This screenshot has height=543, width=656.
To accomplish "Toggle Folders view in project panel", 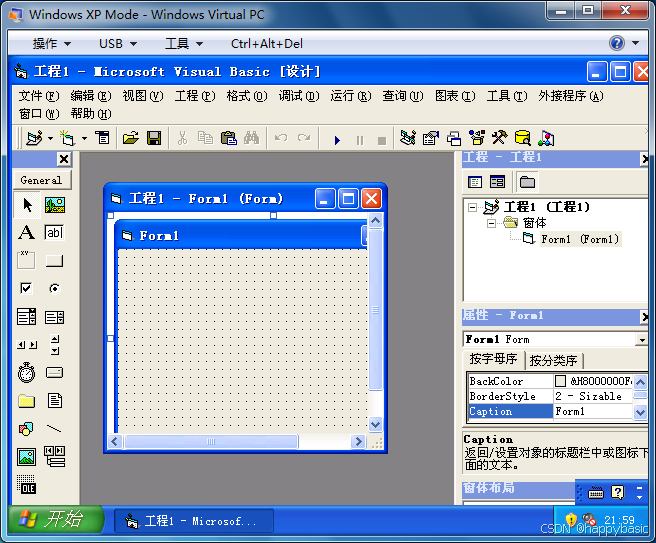I will point(527,182).
